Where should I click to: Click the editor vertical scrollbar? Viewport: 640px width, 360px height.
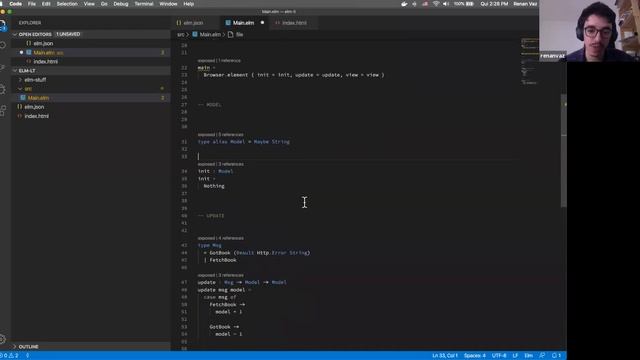click(564, 151)
